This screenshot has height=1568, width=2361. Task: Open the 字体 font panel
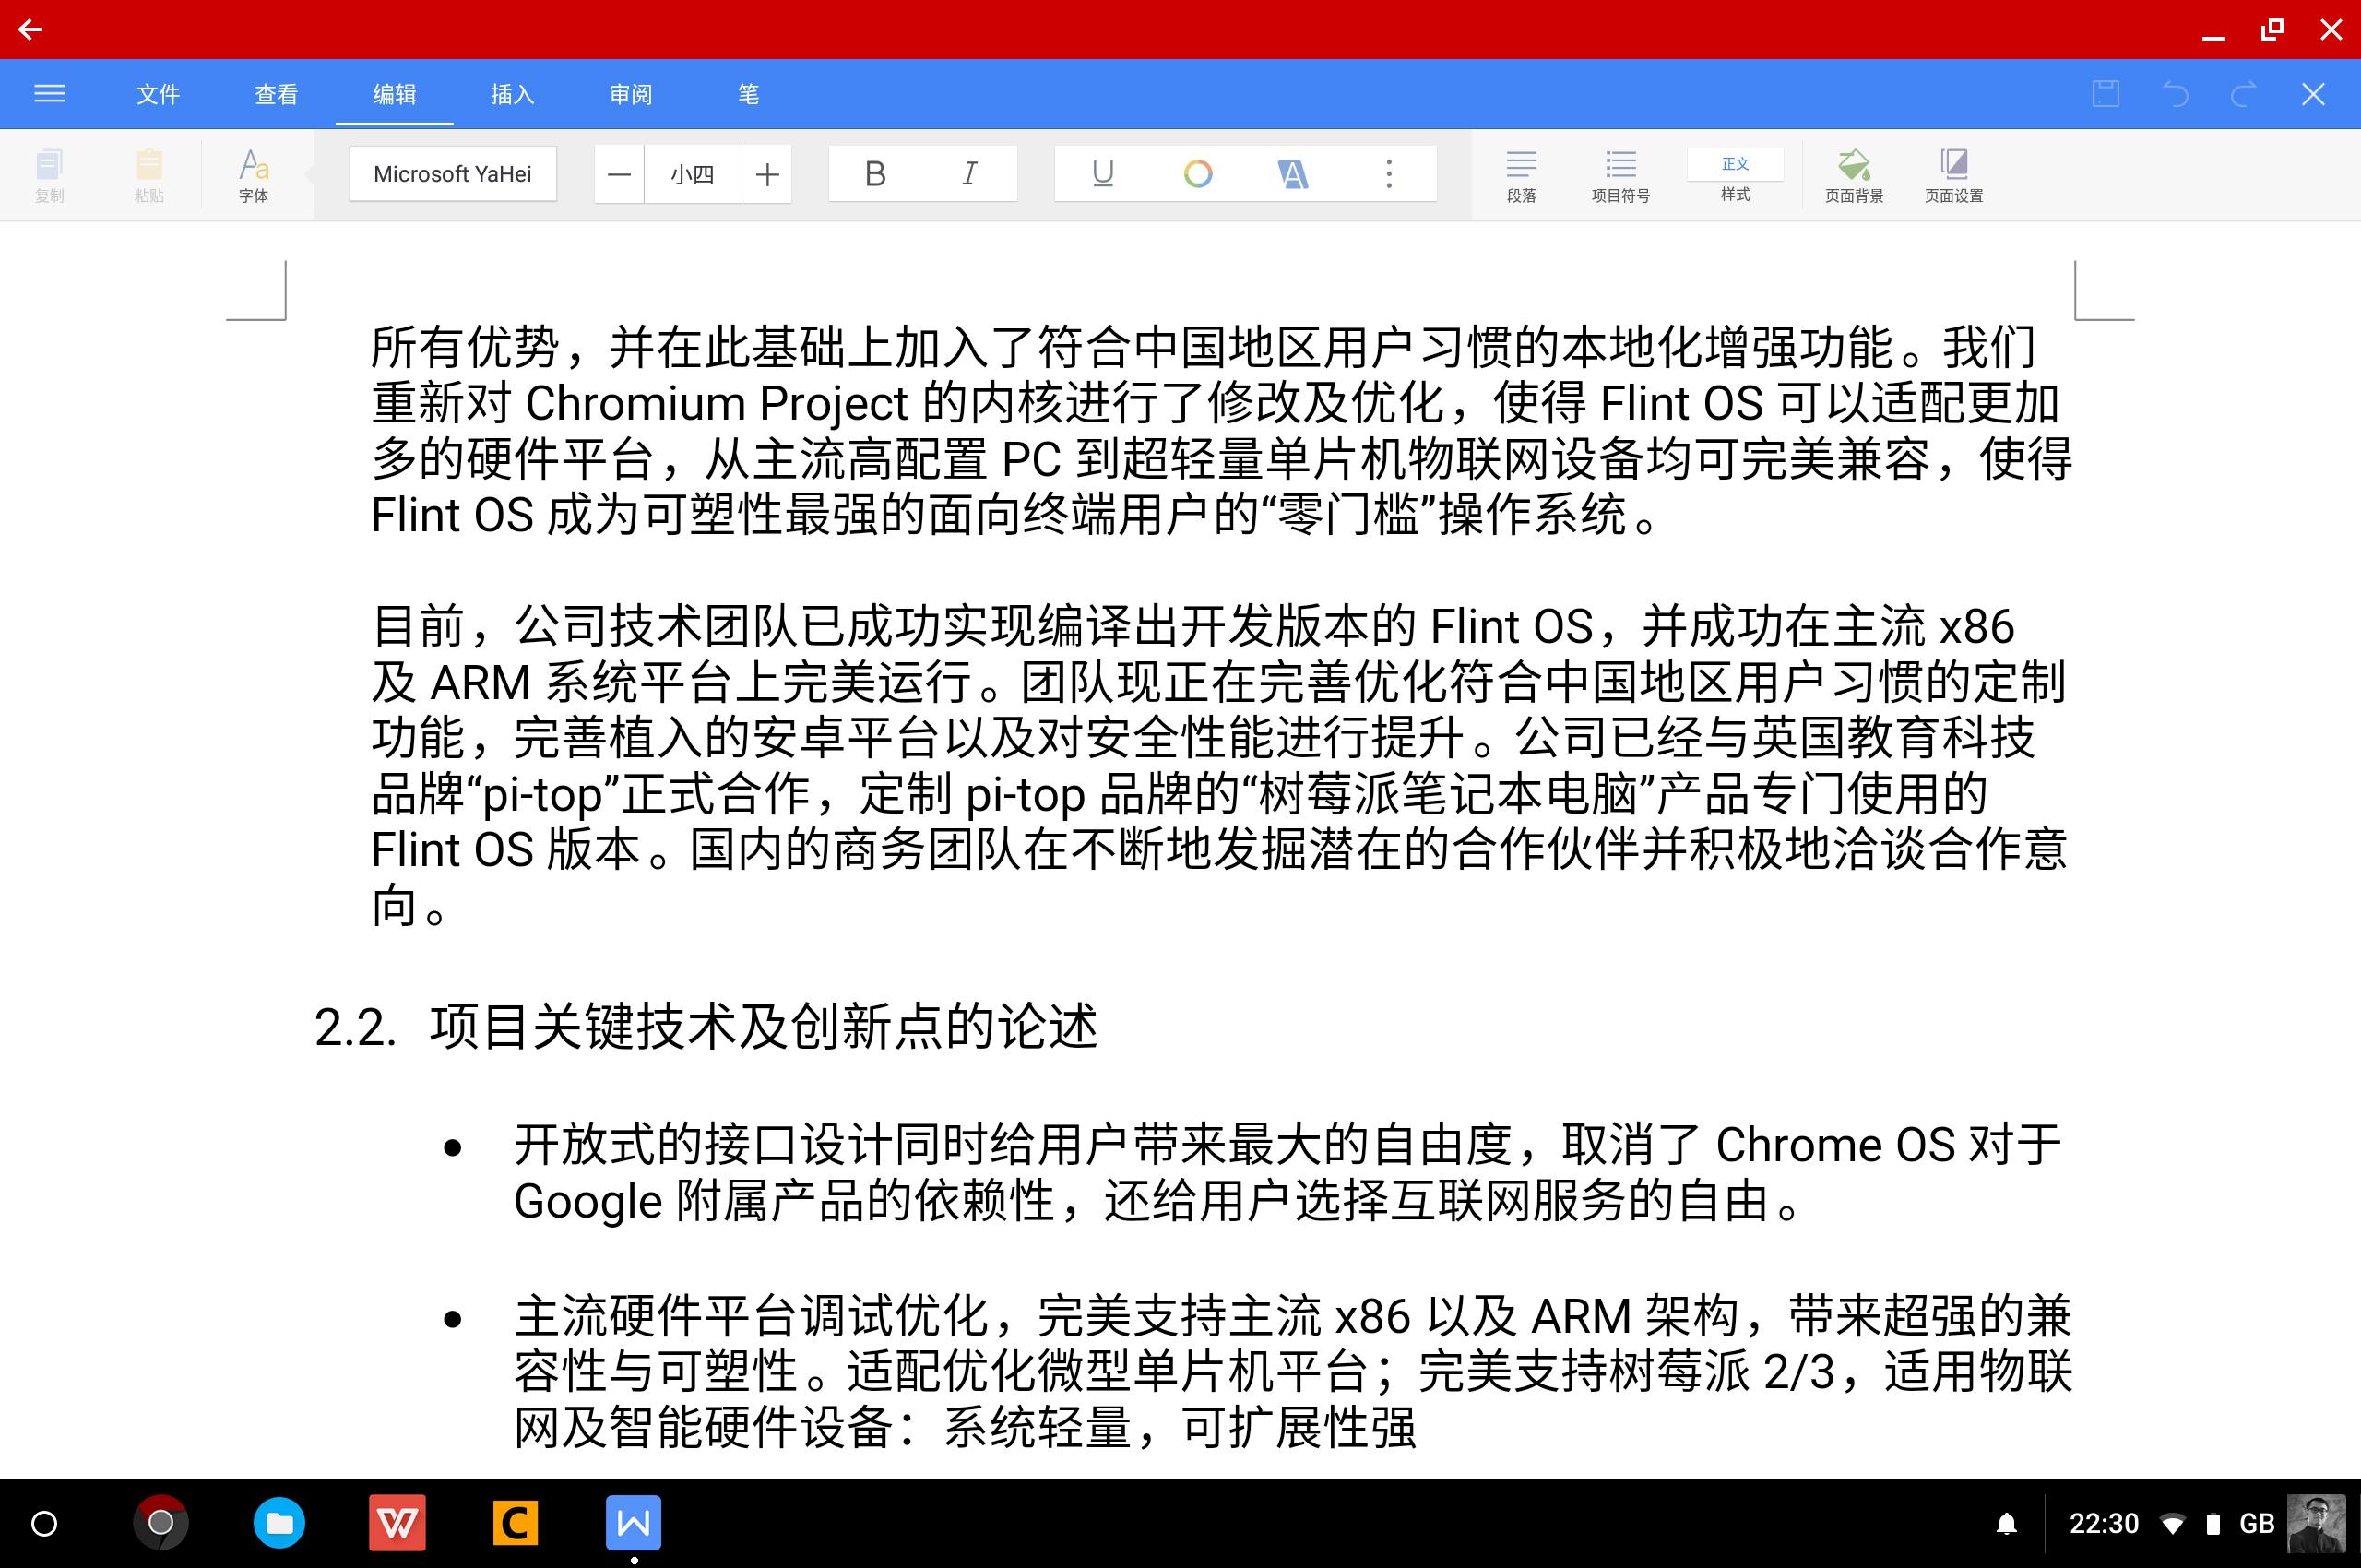pyautogui.click(x=253, y=175)
